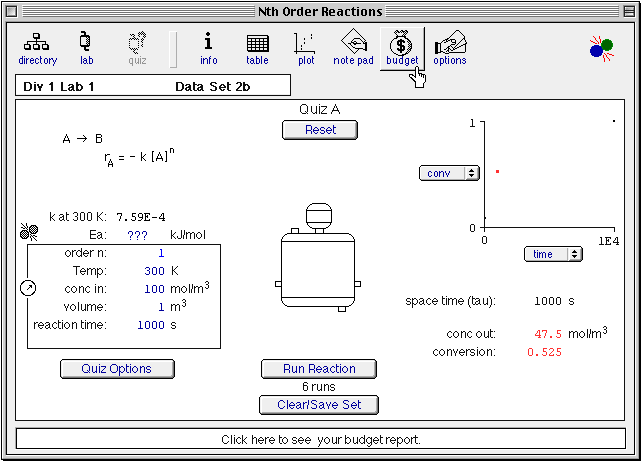The width and height of the screenshot is (643, 462).
Task: Open the directory icon in toolbar
Action: point(38,46)
